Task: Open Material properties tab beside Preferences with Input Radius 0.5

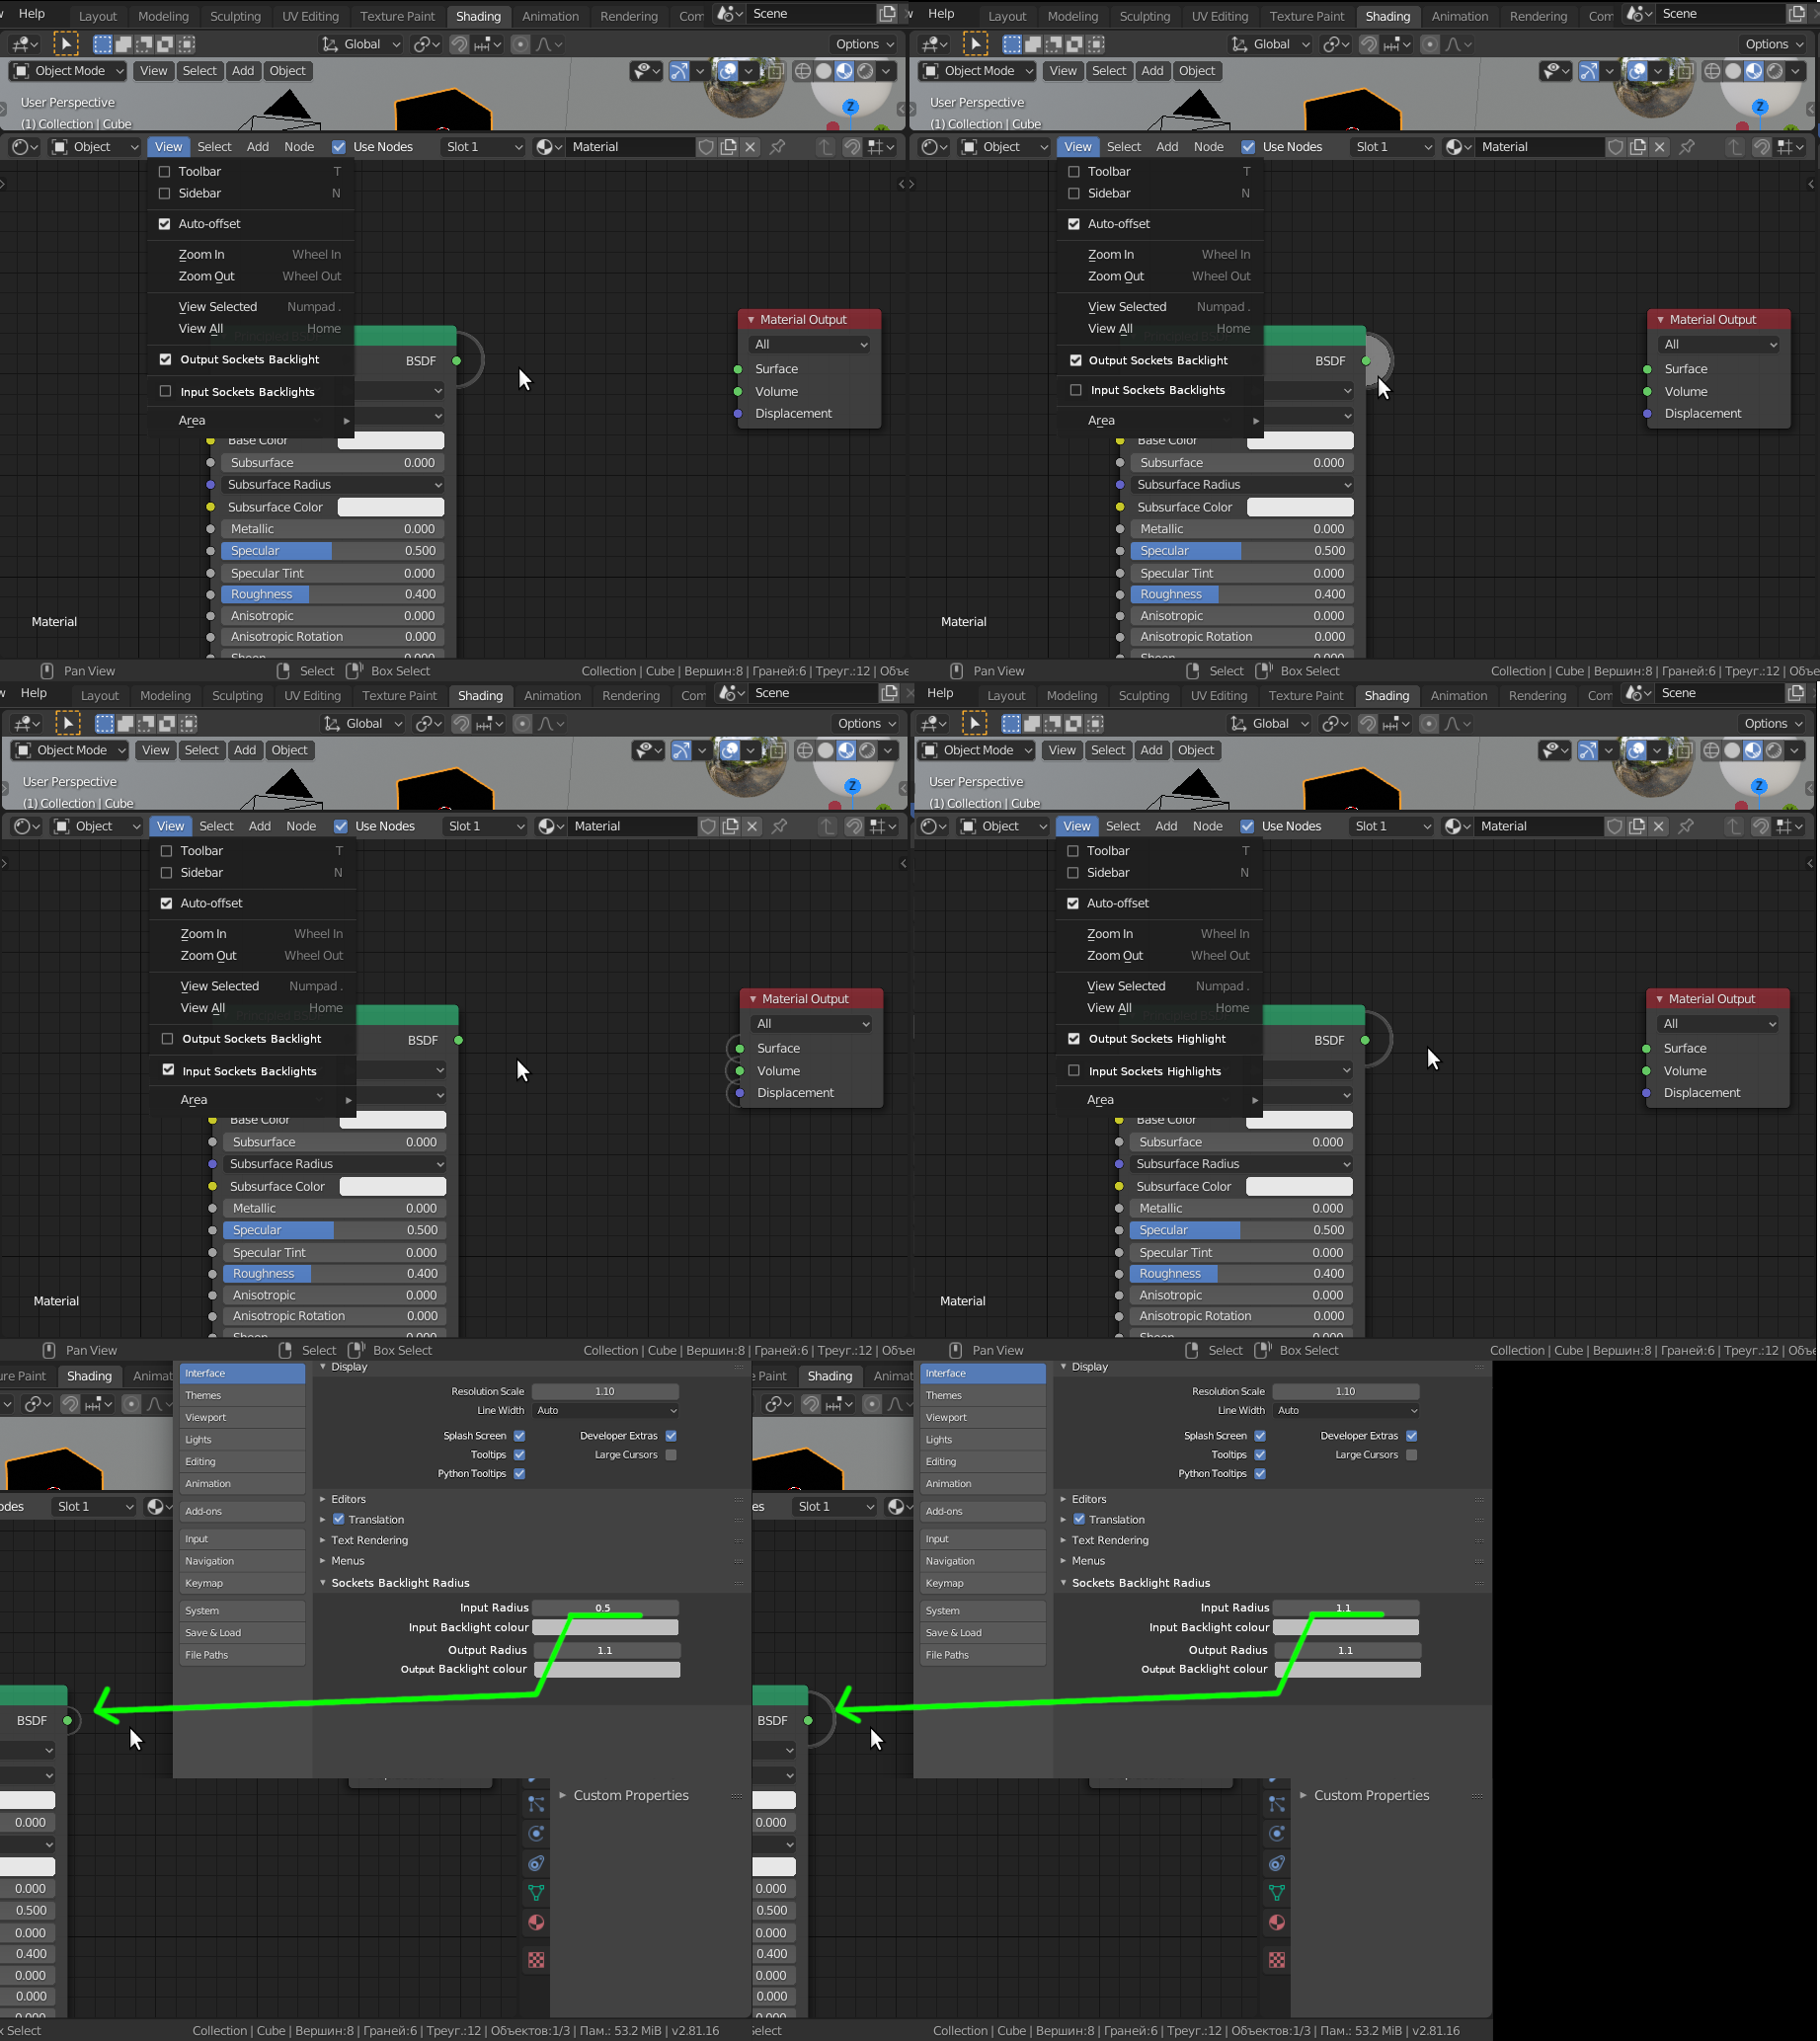Action: (536, 1922)
